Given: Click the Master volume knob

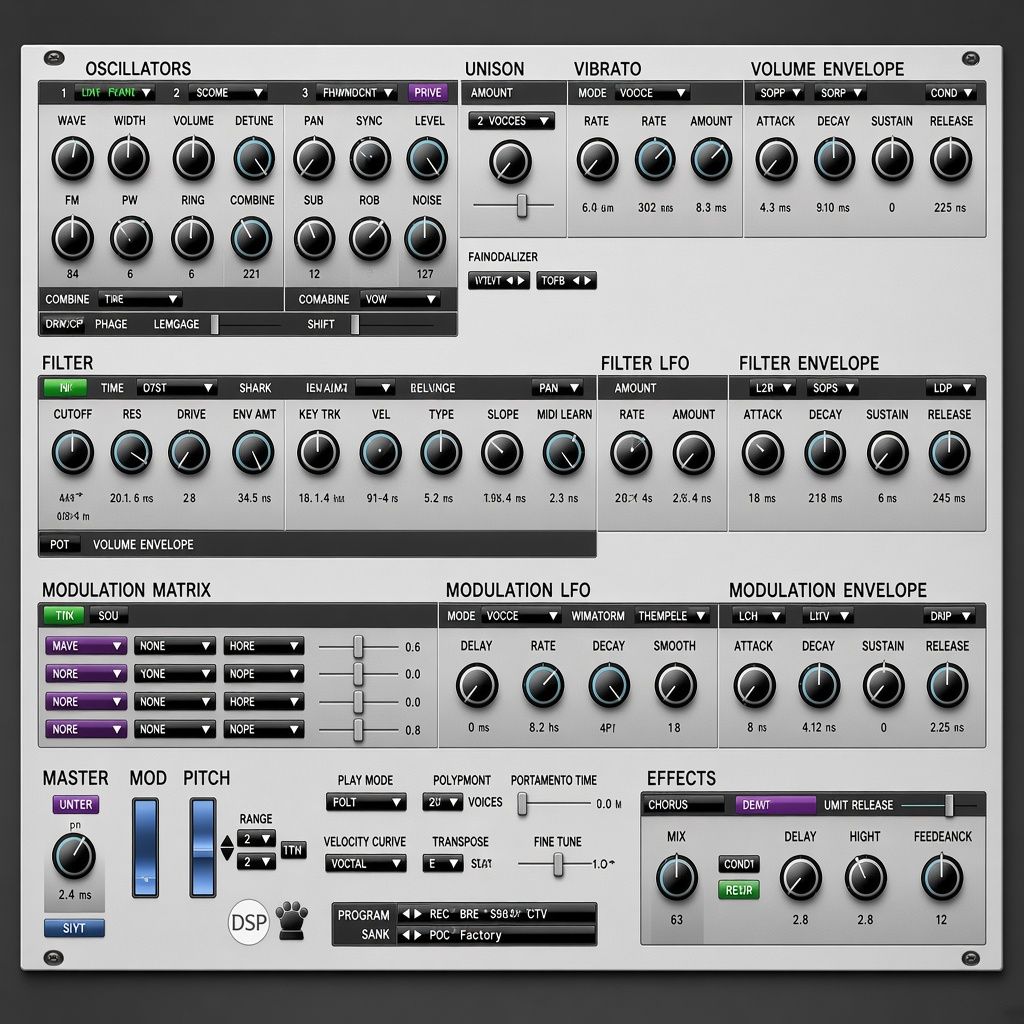Looking at the screenshot, I should tap(74, 856).
